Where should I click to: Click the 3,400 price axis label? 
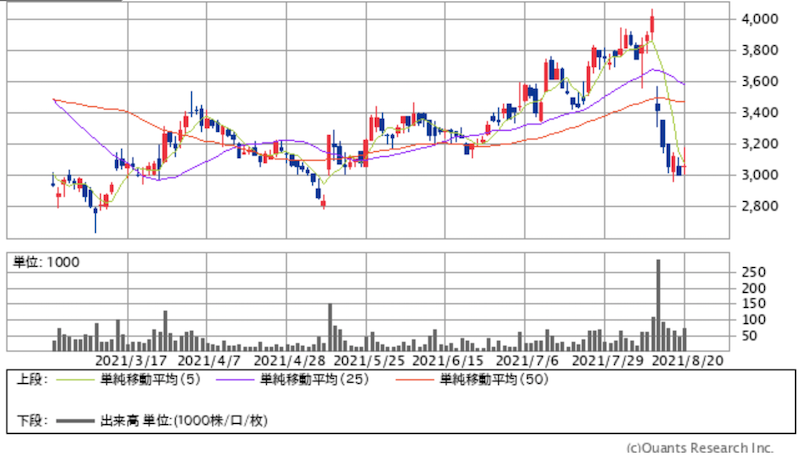tap(760, 112)
